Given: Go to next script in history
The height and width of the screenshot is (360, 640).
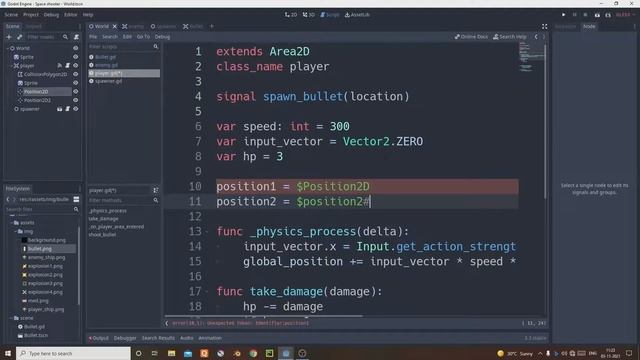Looking at the screenshot, I should [544, 37].
